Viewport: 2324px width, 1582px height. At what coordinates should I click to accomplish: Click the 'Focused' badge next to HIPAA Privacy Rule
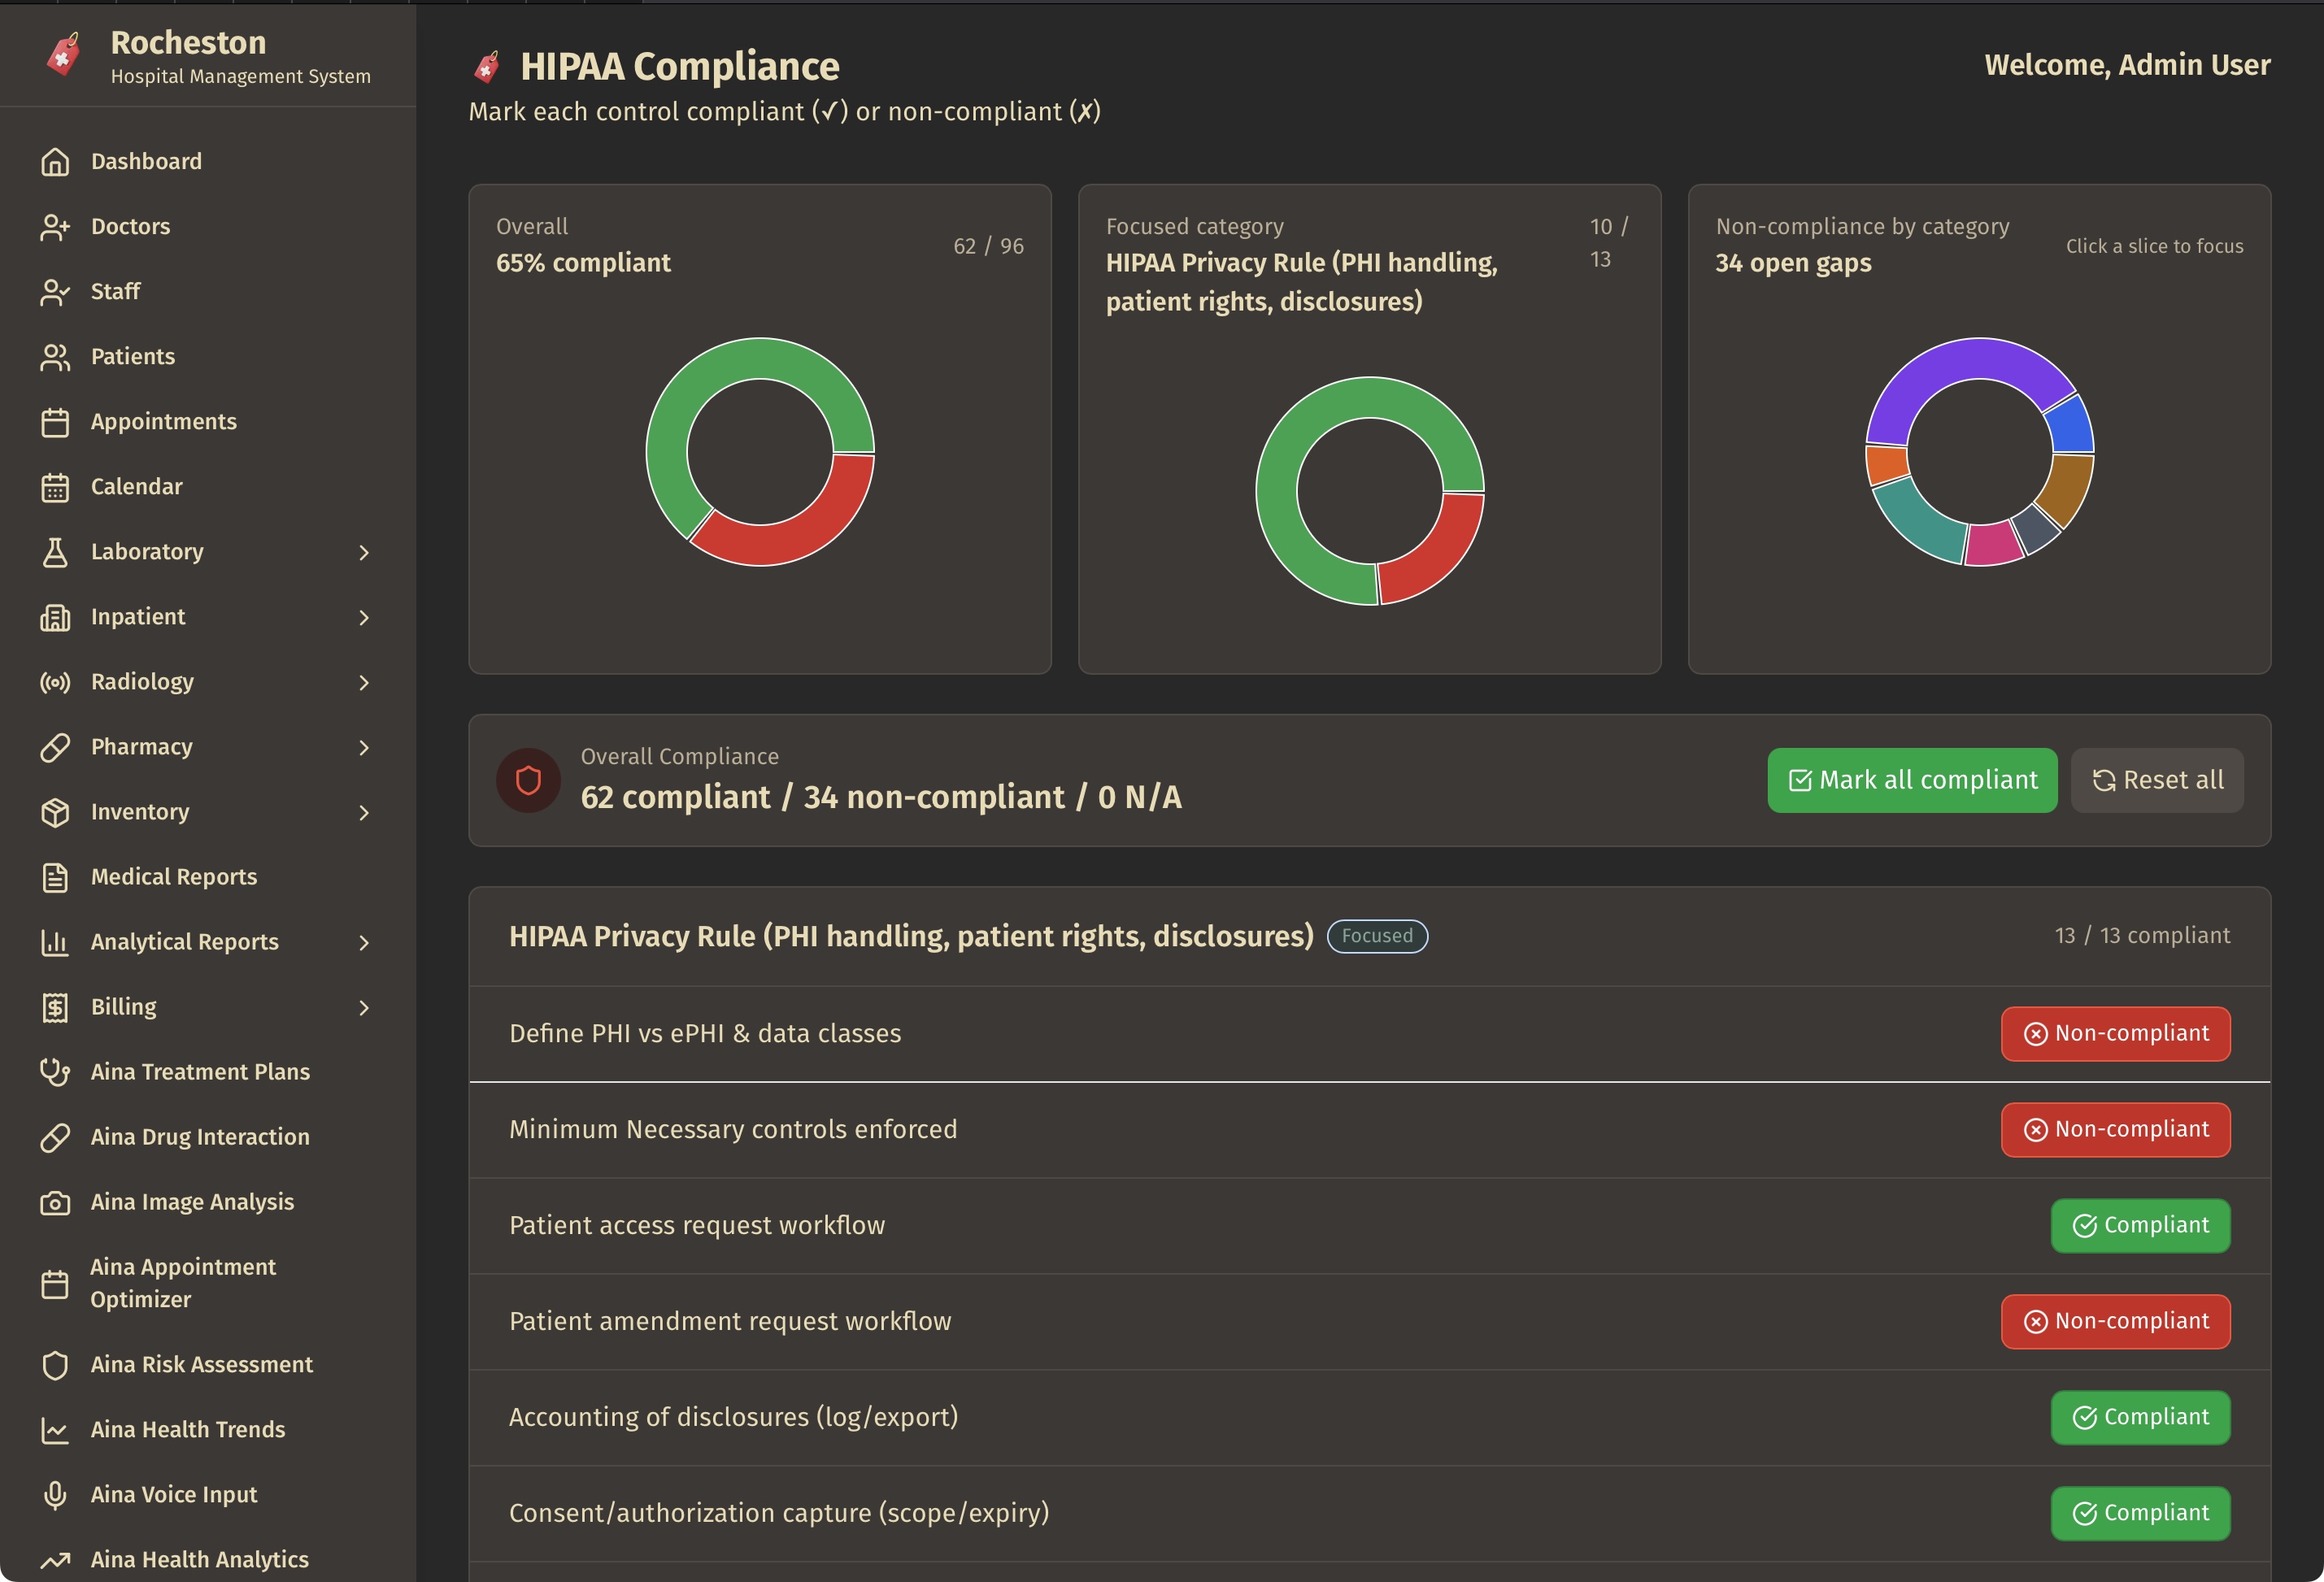point(1377,936)
